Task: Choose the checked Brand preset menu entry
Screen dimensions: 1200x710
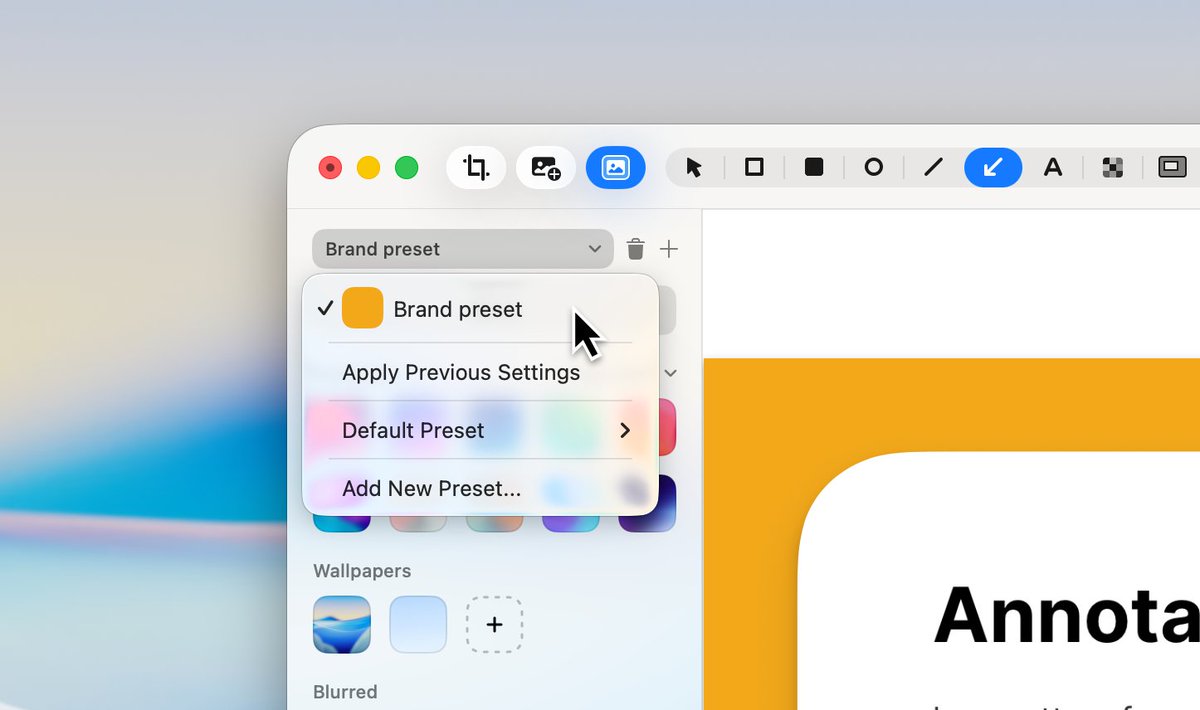Action: click(x=480, y=309)
